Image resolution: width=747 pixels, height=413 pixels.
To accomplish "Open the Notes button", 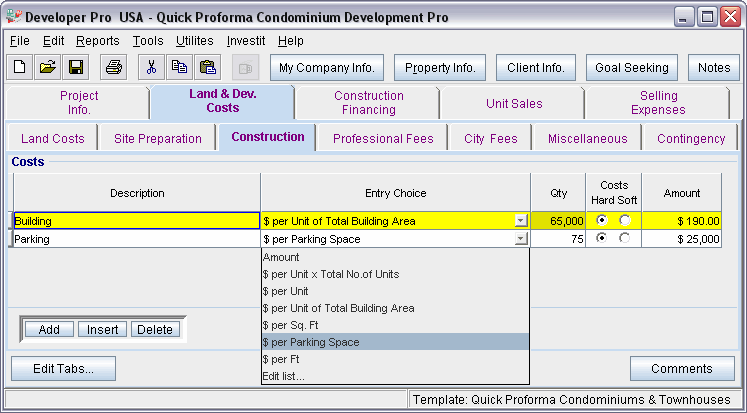I will (714, 68).
